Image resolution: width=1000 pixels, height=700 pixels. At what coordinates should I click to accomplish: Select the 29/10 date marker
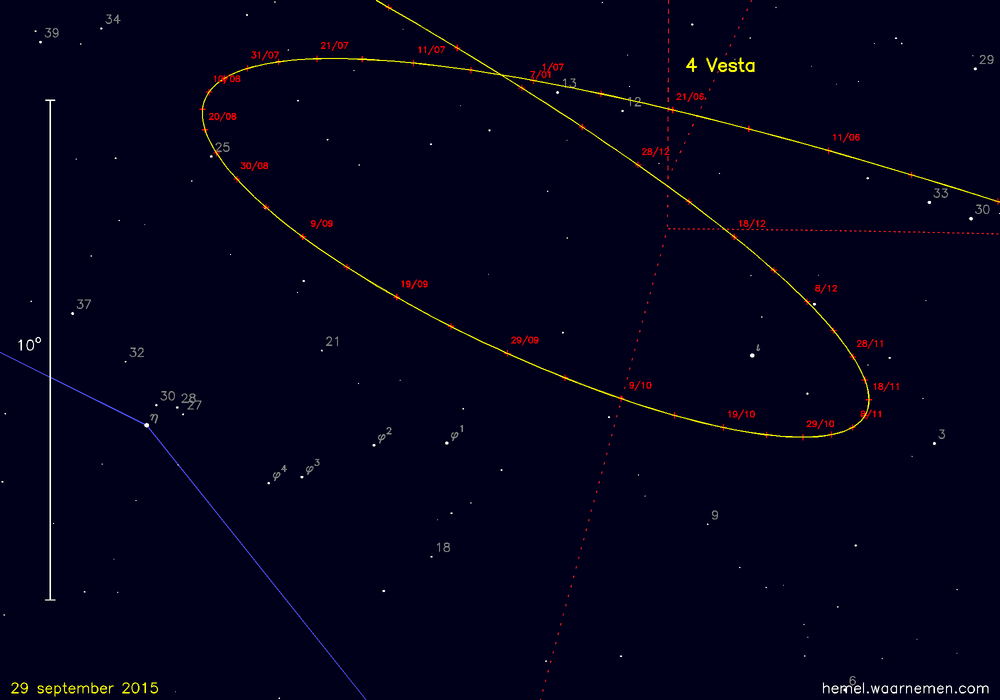tap(819, 425)
